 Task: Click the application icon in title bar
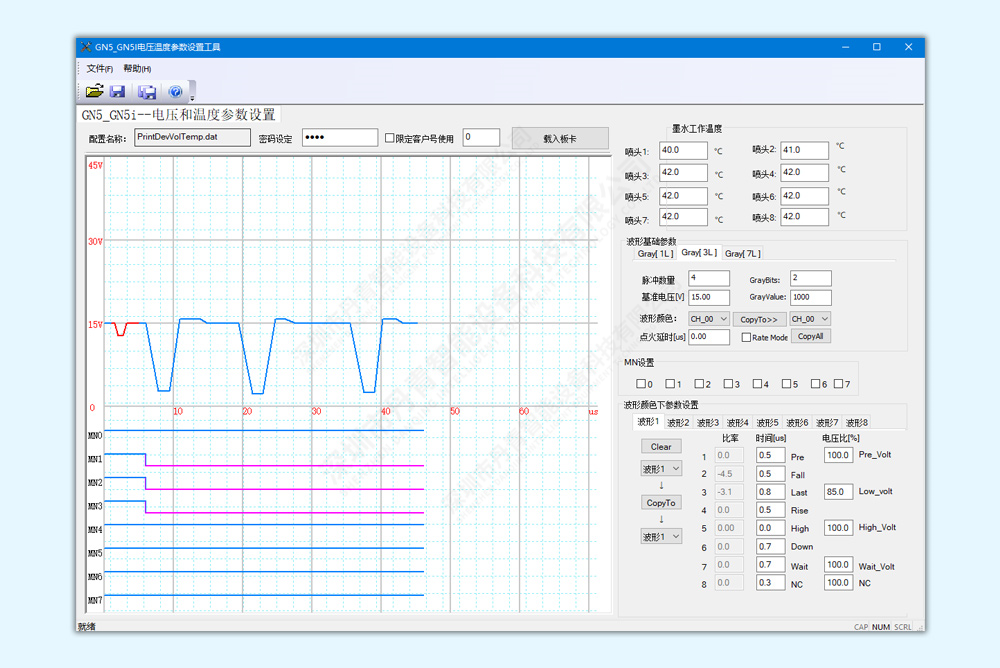86,47
